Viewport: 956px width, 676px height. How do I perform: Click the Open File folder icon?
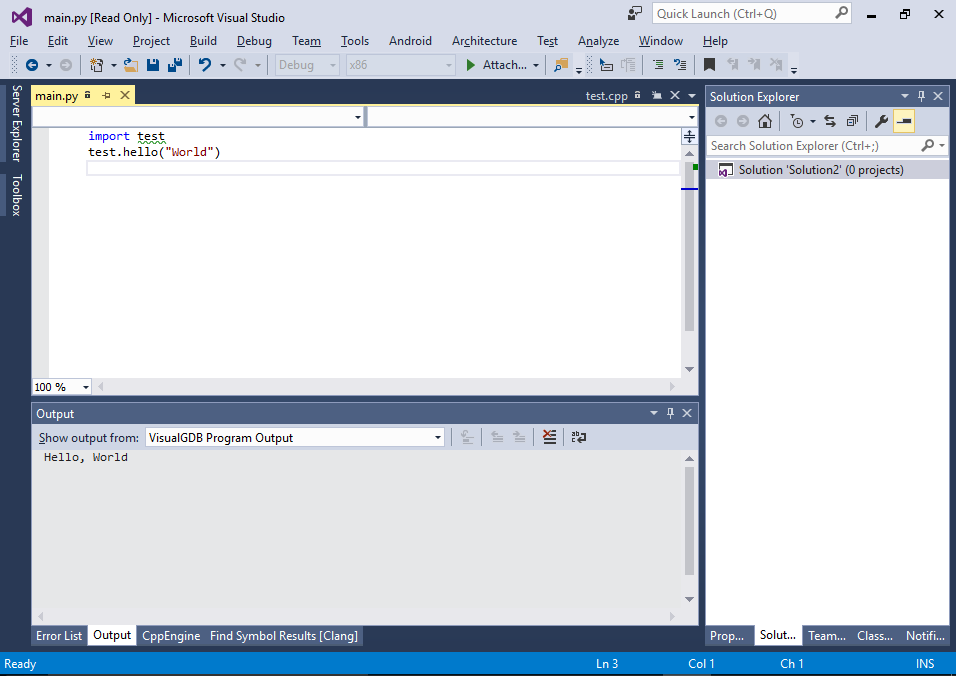tap(130, 65)
